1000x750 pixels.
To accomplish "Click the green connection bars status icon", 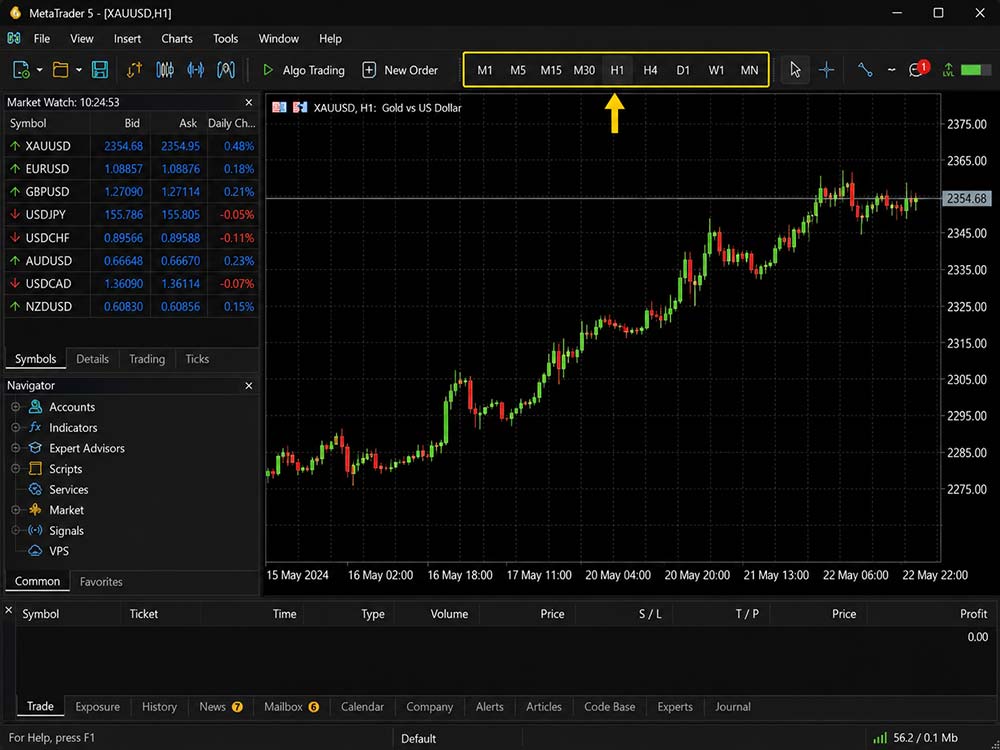I will click(x=880, y=738).
